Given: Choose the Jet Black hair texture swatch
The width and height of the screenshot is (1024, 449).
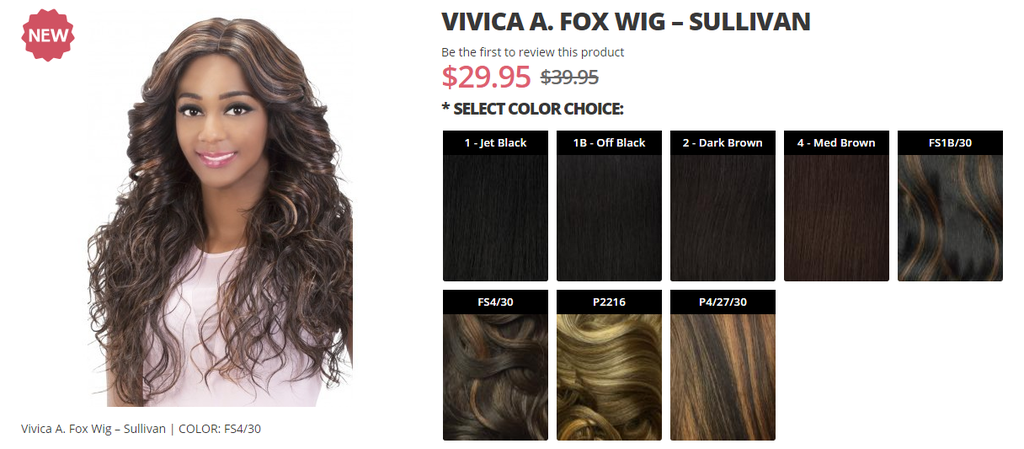Looking at the screenshot, I should (496, 218).
